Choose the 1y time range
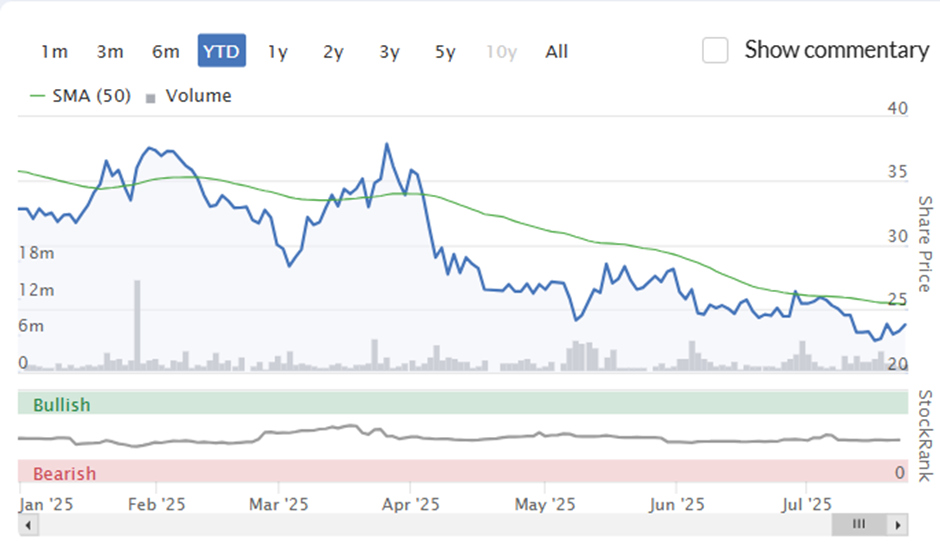 [x=278, y=52]
